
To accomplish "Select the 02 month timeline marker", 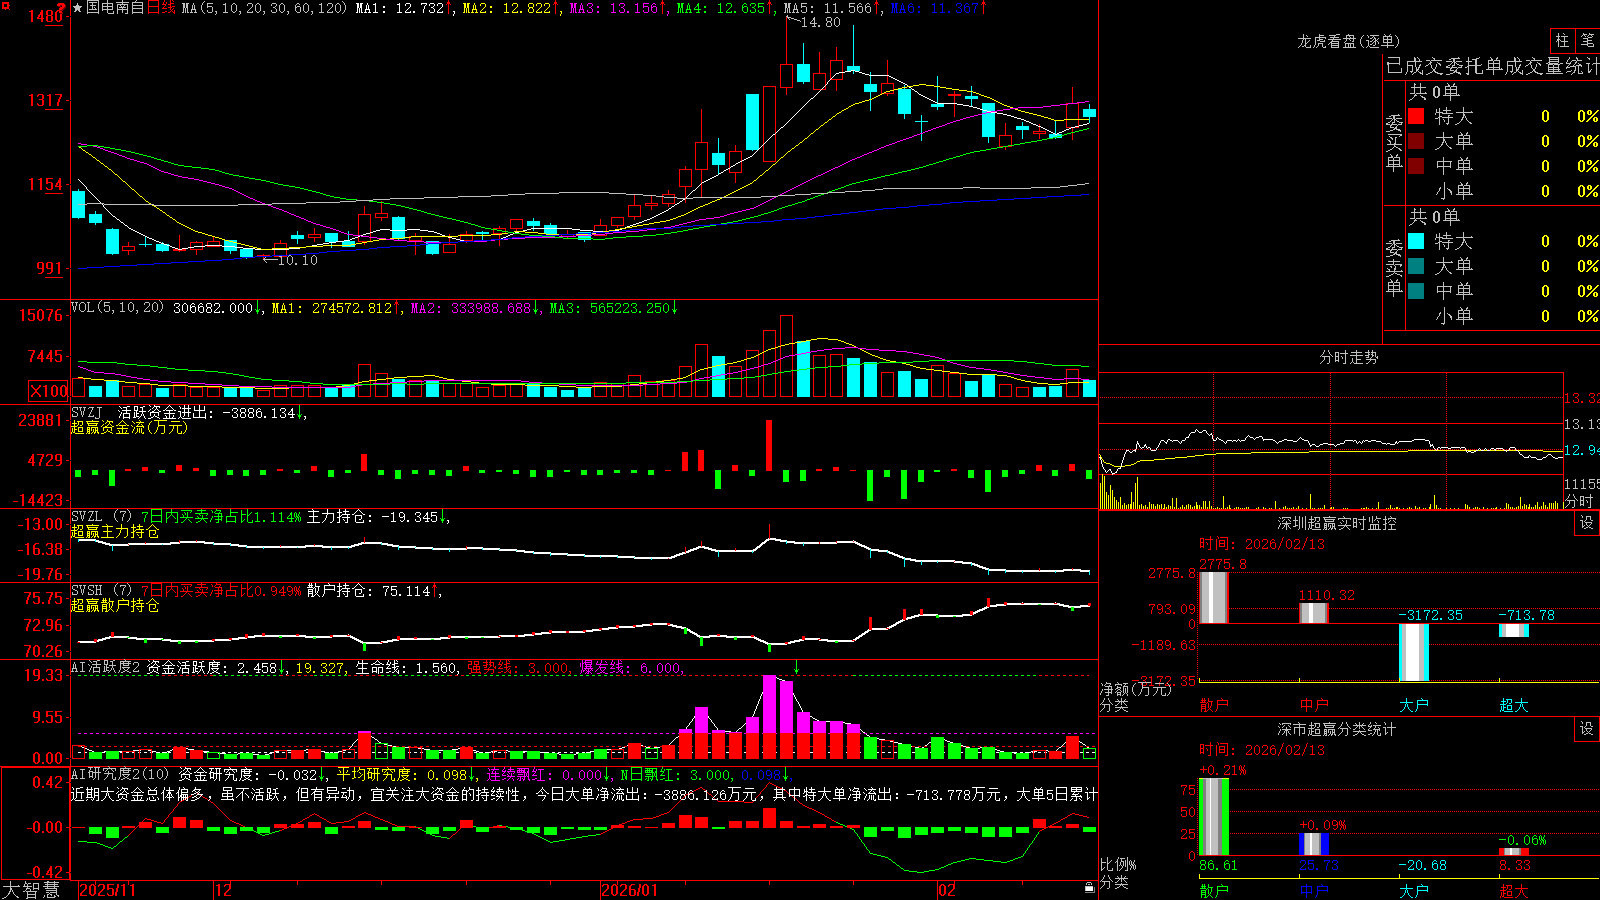I will point(947,890).
